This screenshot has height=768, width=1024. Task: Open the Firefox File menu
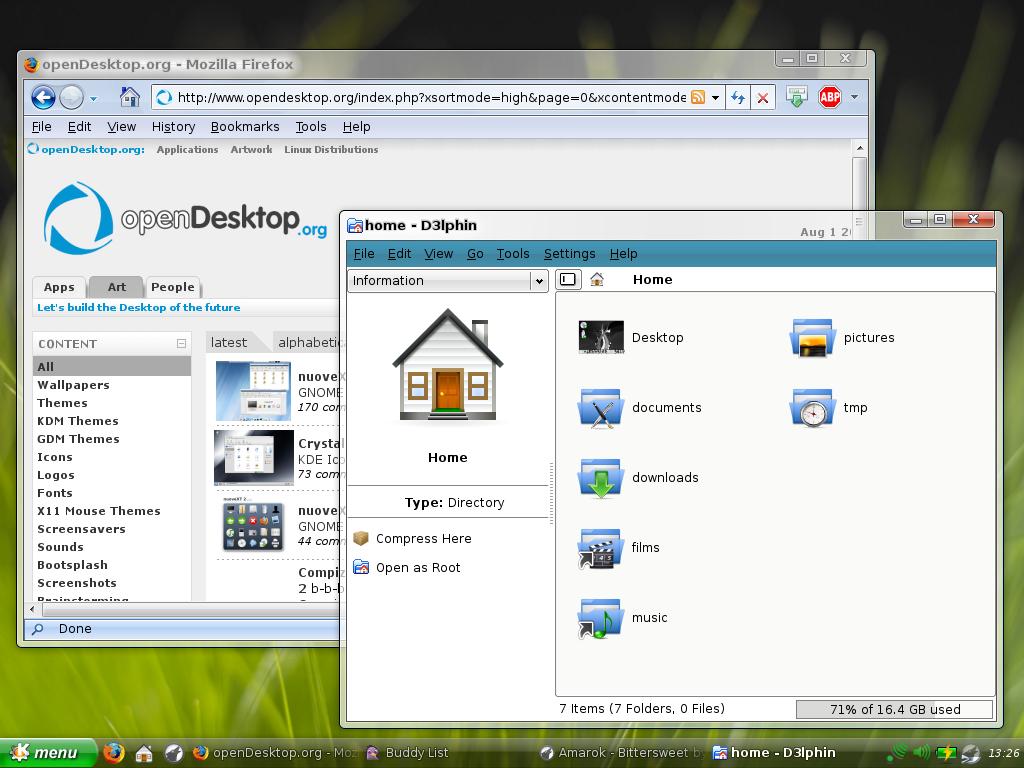[41, 127]
